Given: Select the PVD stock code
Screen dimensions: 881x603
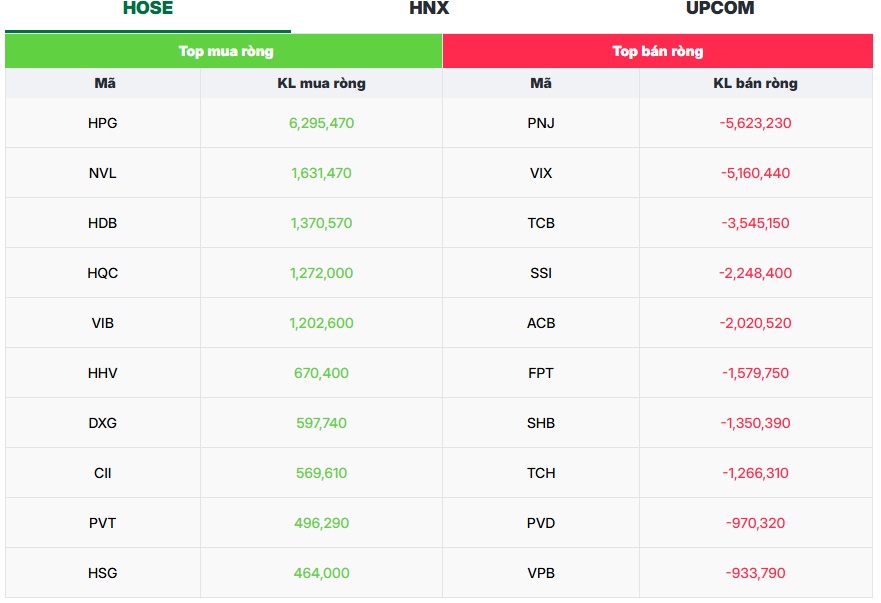Looking at the screenshot, I should pyautogui.click(x=541, y=523).
